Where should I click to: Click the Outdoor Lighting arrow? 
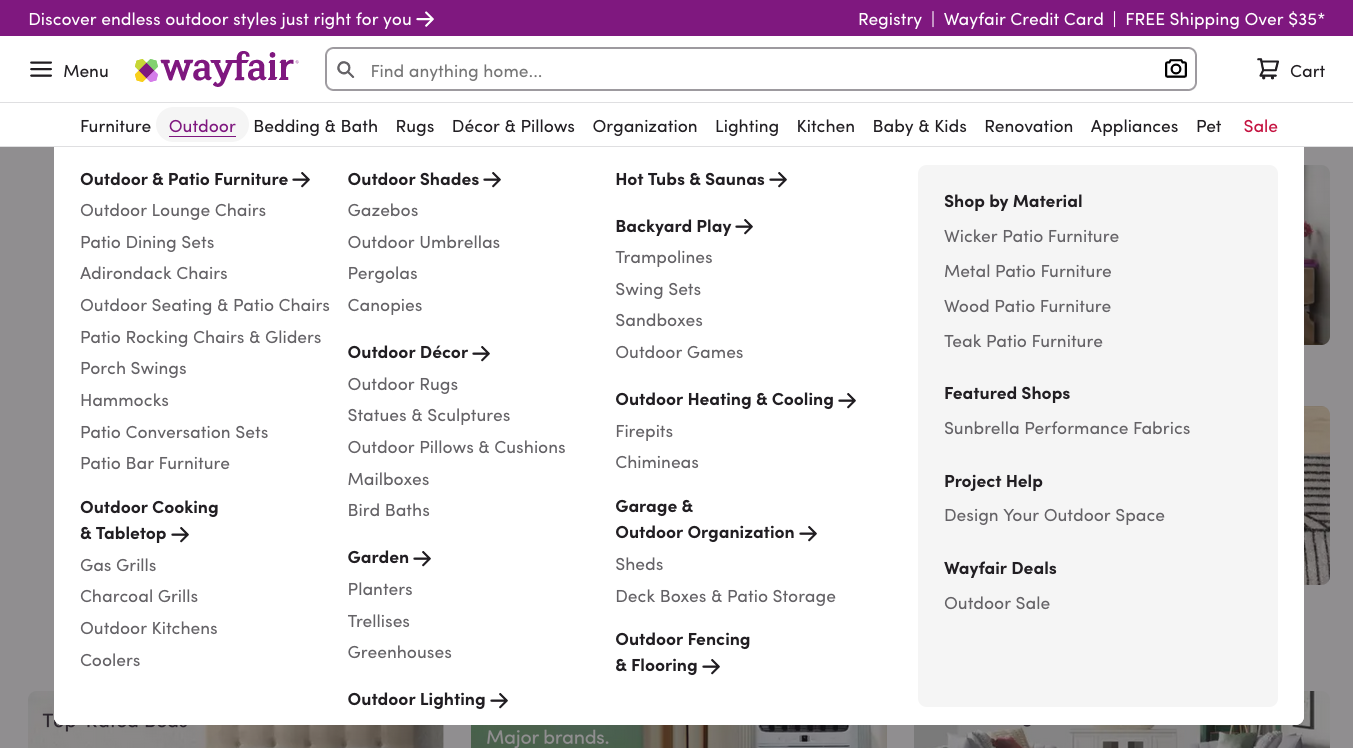coord(500,699)
